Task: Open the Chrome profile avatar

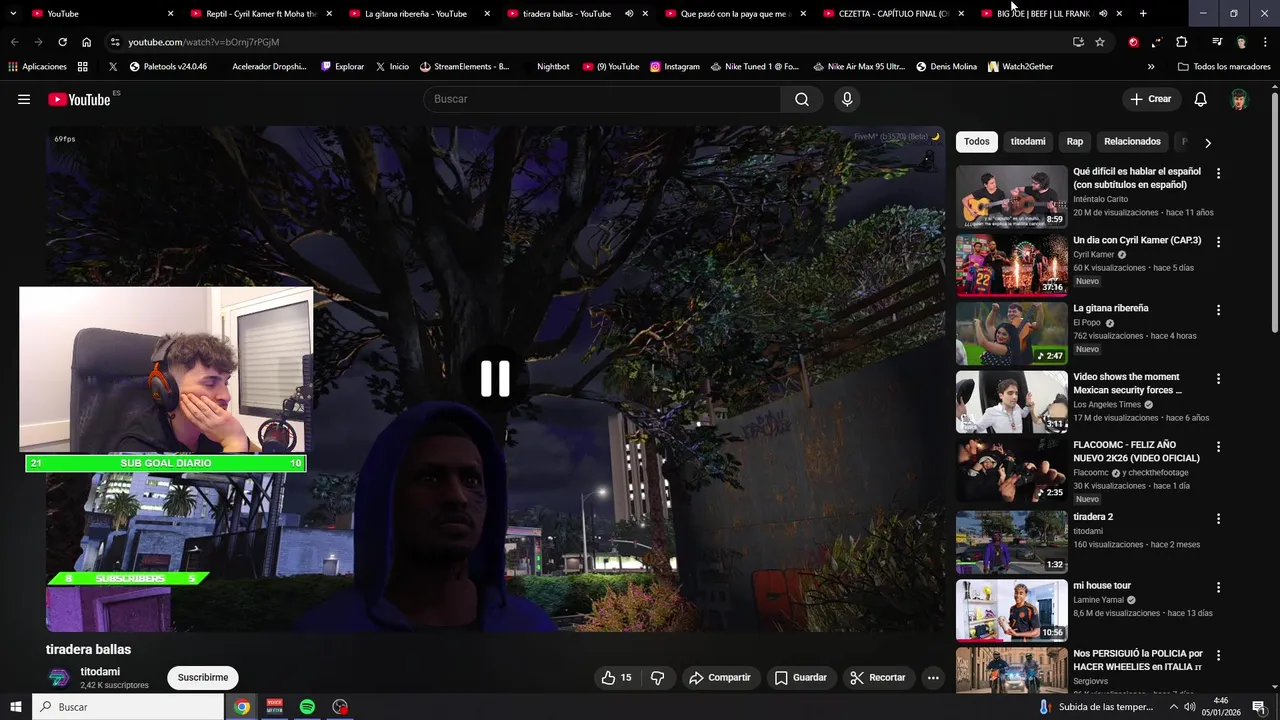Action: [1241, 42]
